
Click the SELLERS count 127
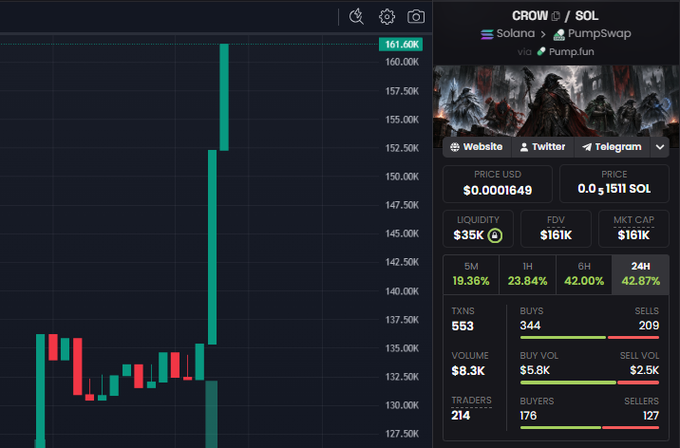(x=651, y=416)
